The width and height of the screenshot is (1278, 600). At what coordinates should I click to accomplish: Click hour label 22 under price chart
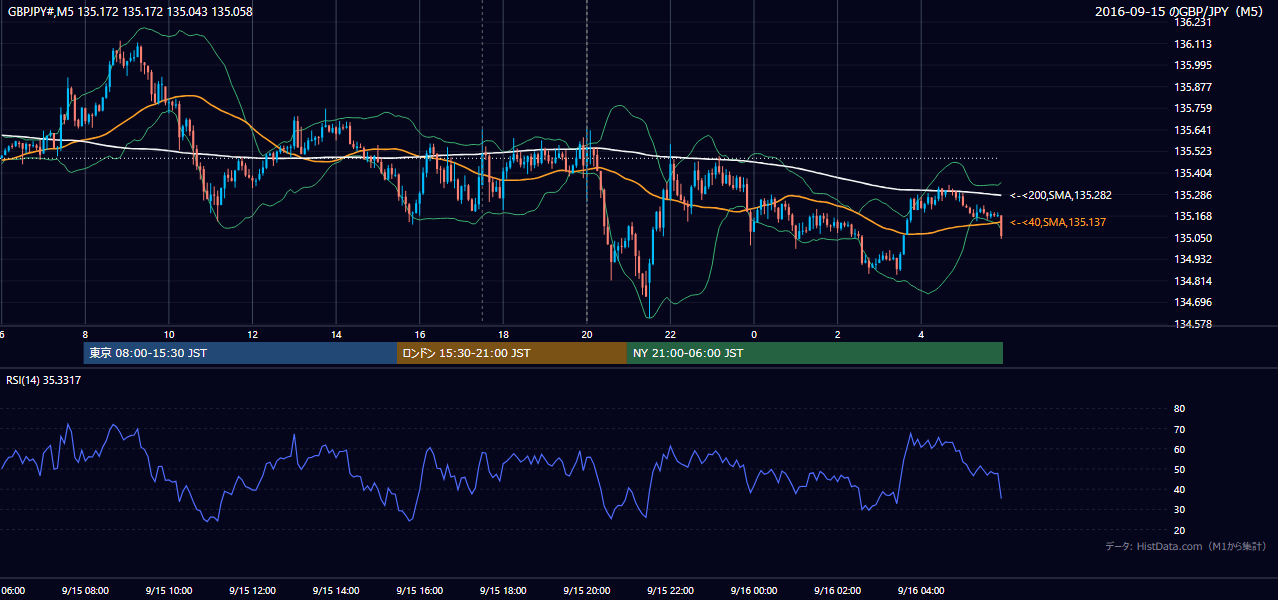670,334
